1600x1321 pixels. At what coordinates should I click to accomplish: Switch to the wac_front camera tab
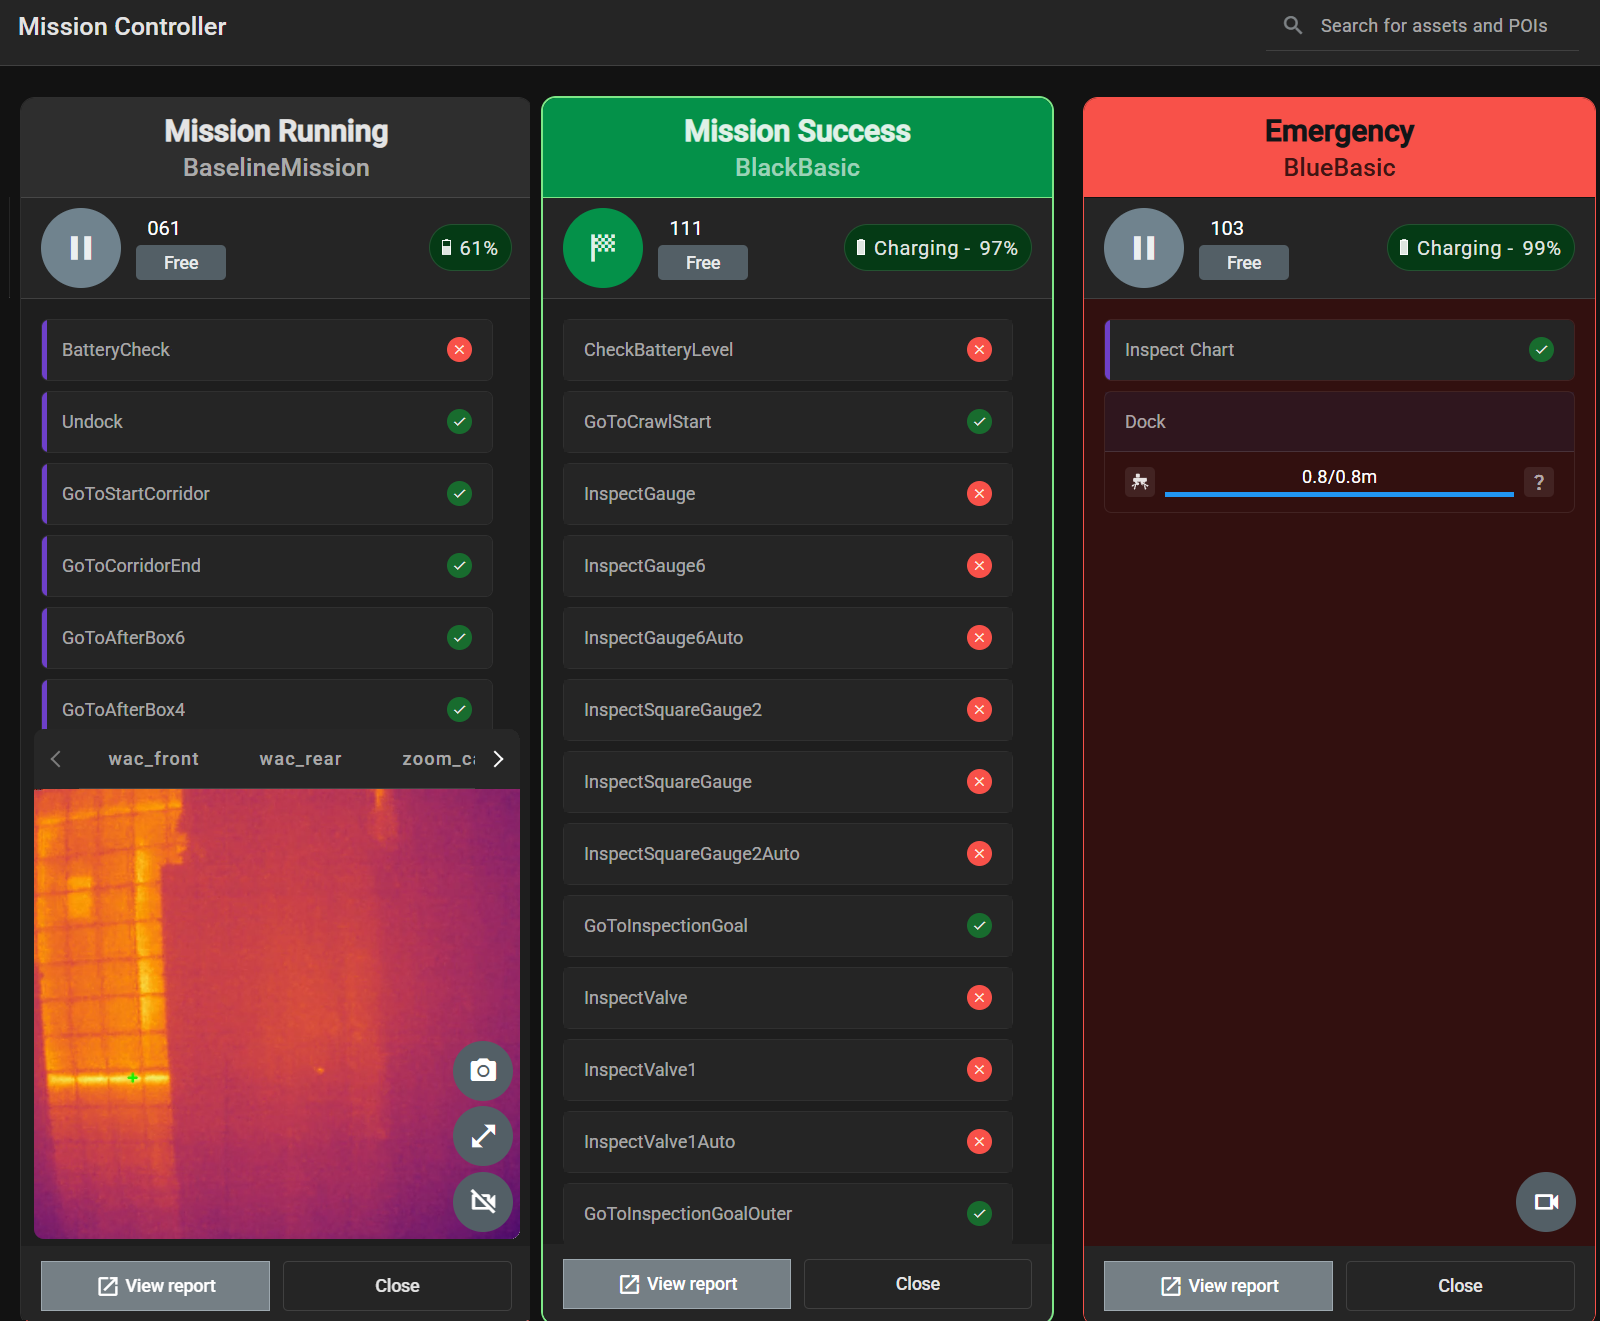point(154,759)
